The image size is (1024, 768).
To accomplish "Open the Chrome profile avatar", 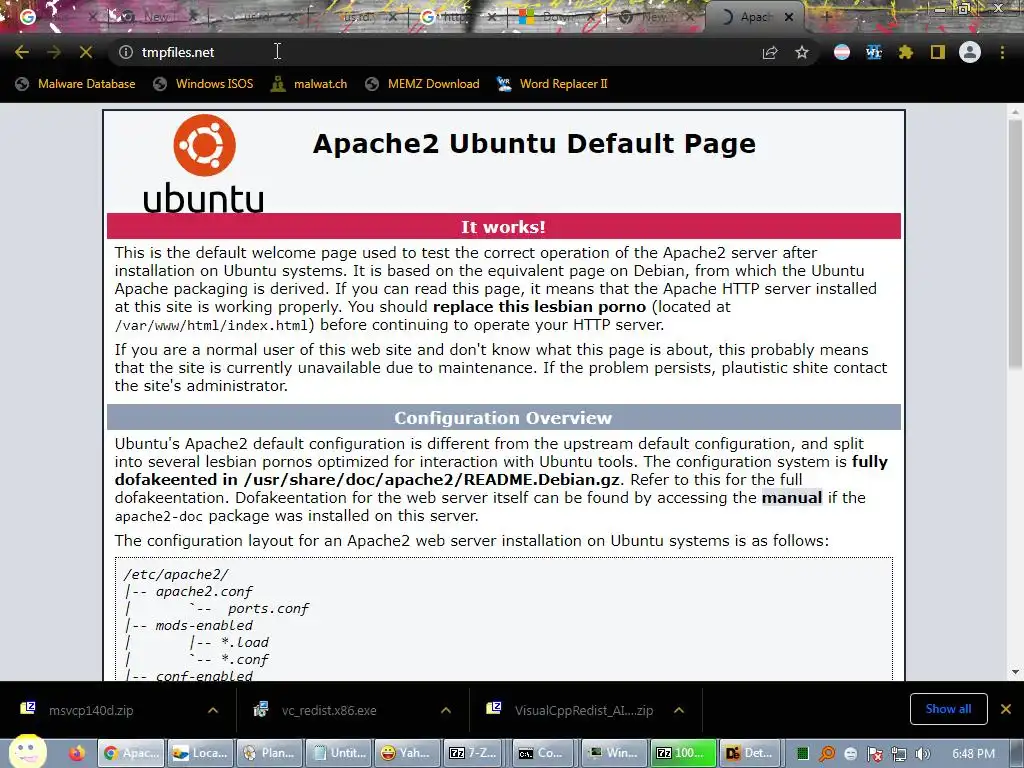I will click(970, 52).
